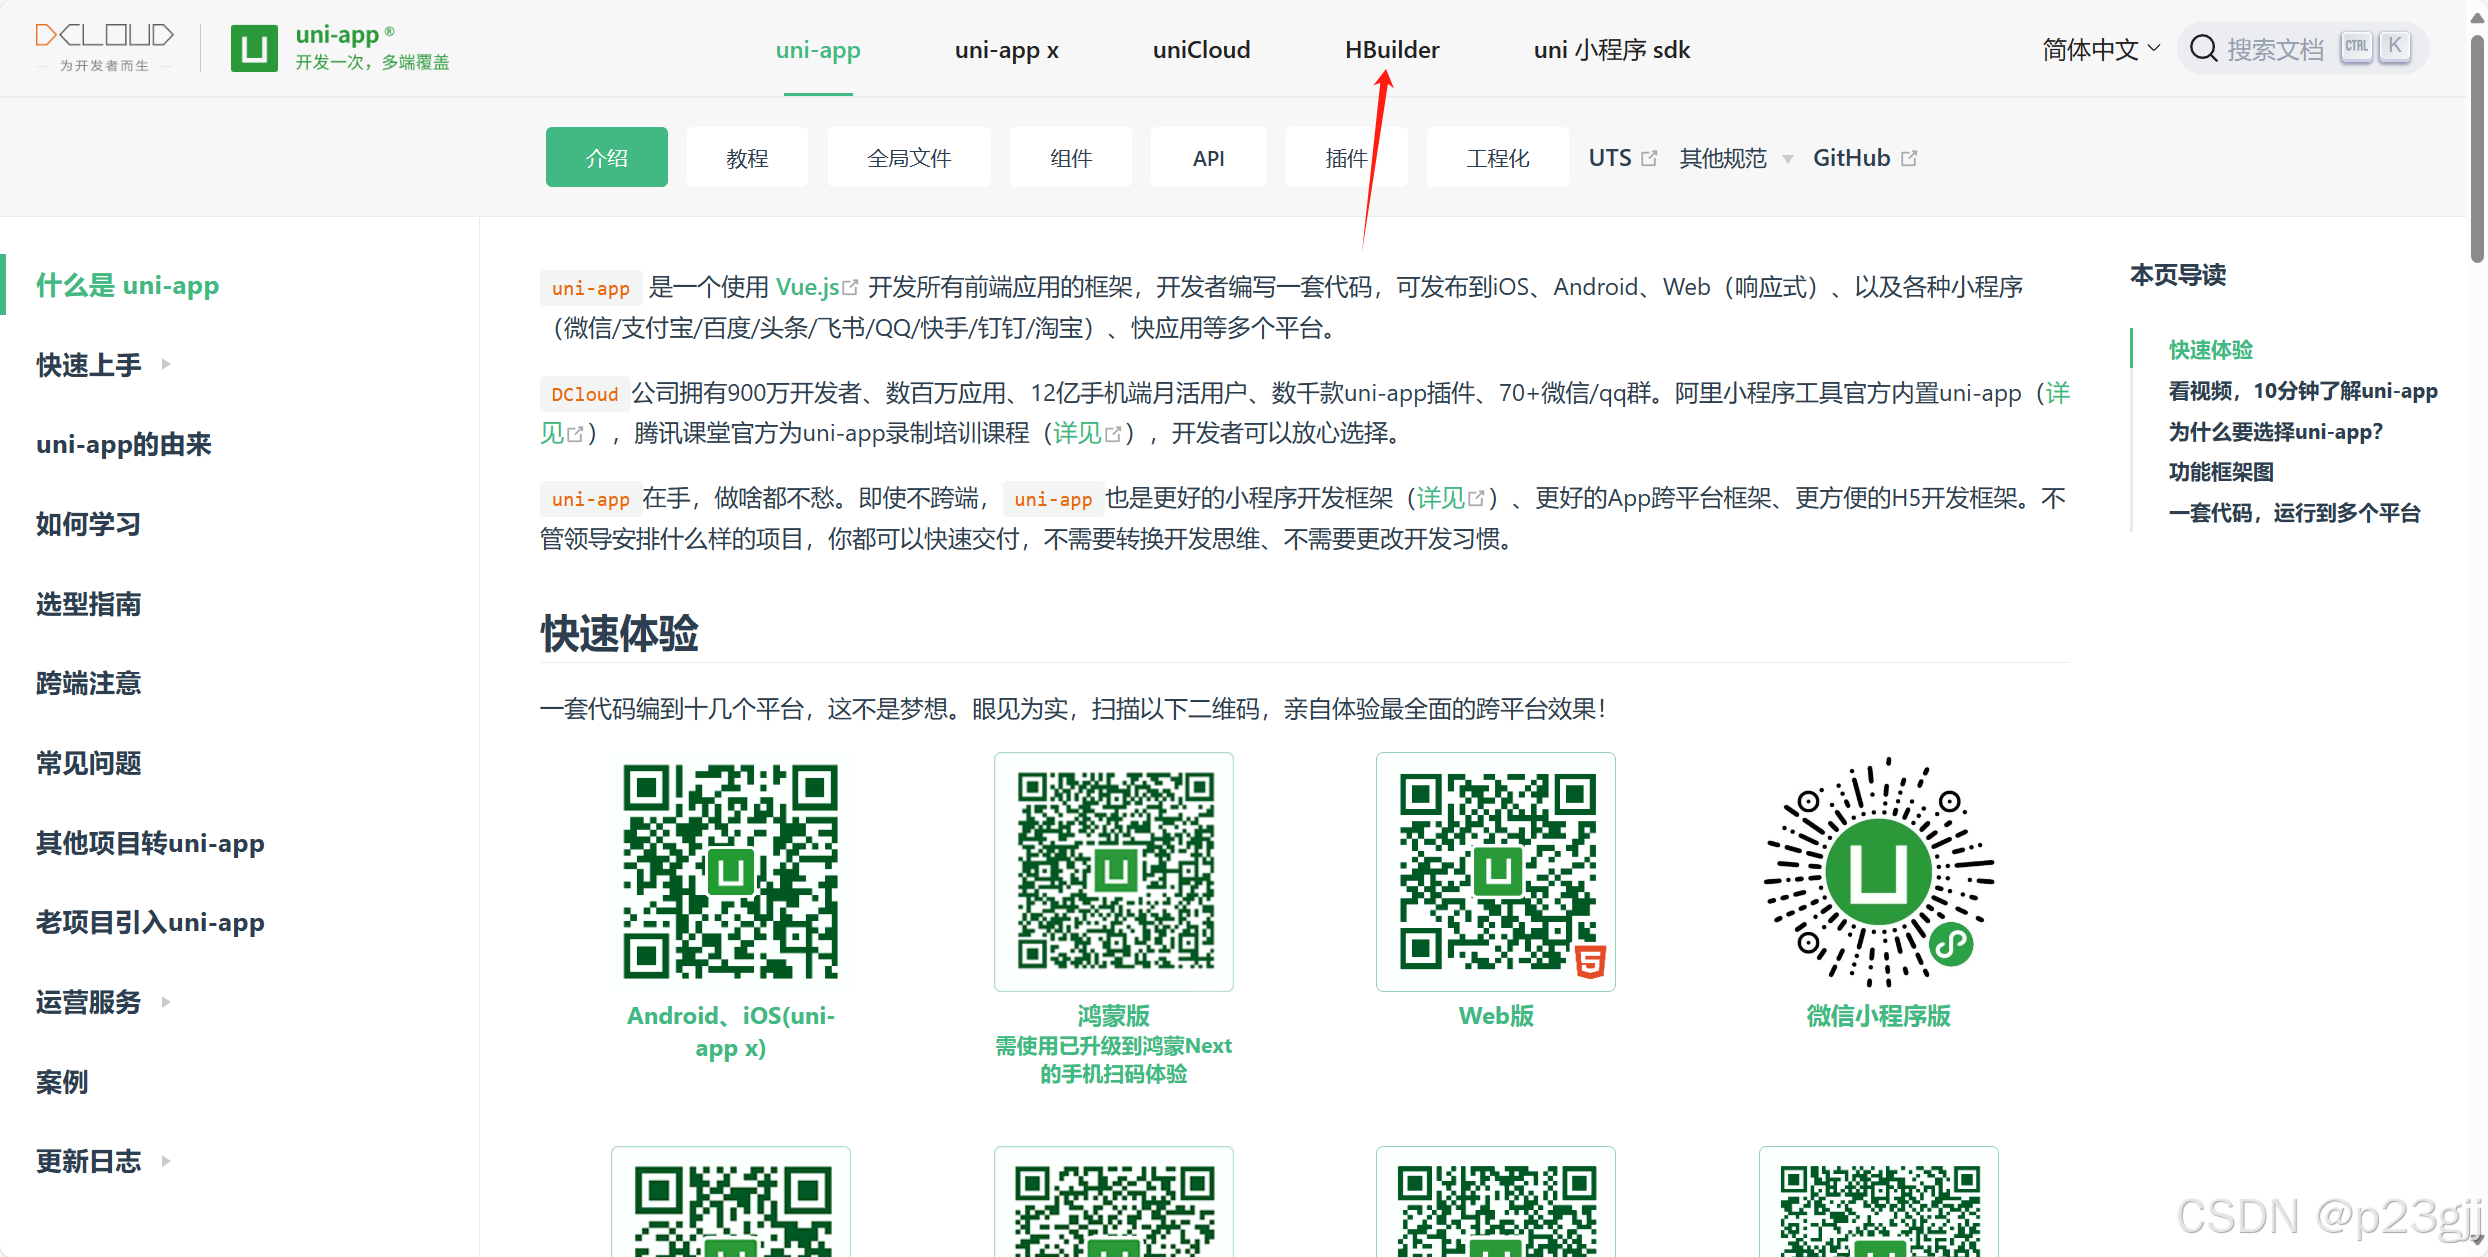The width and height of the screenshot is (2488, 1257).
Task: Open the HBuilder navigation item
Action: tap(1391, 49)
